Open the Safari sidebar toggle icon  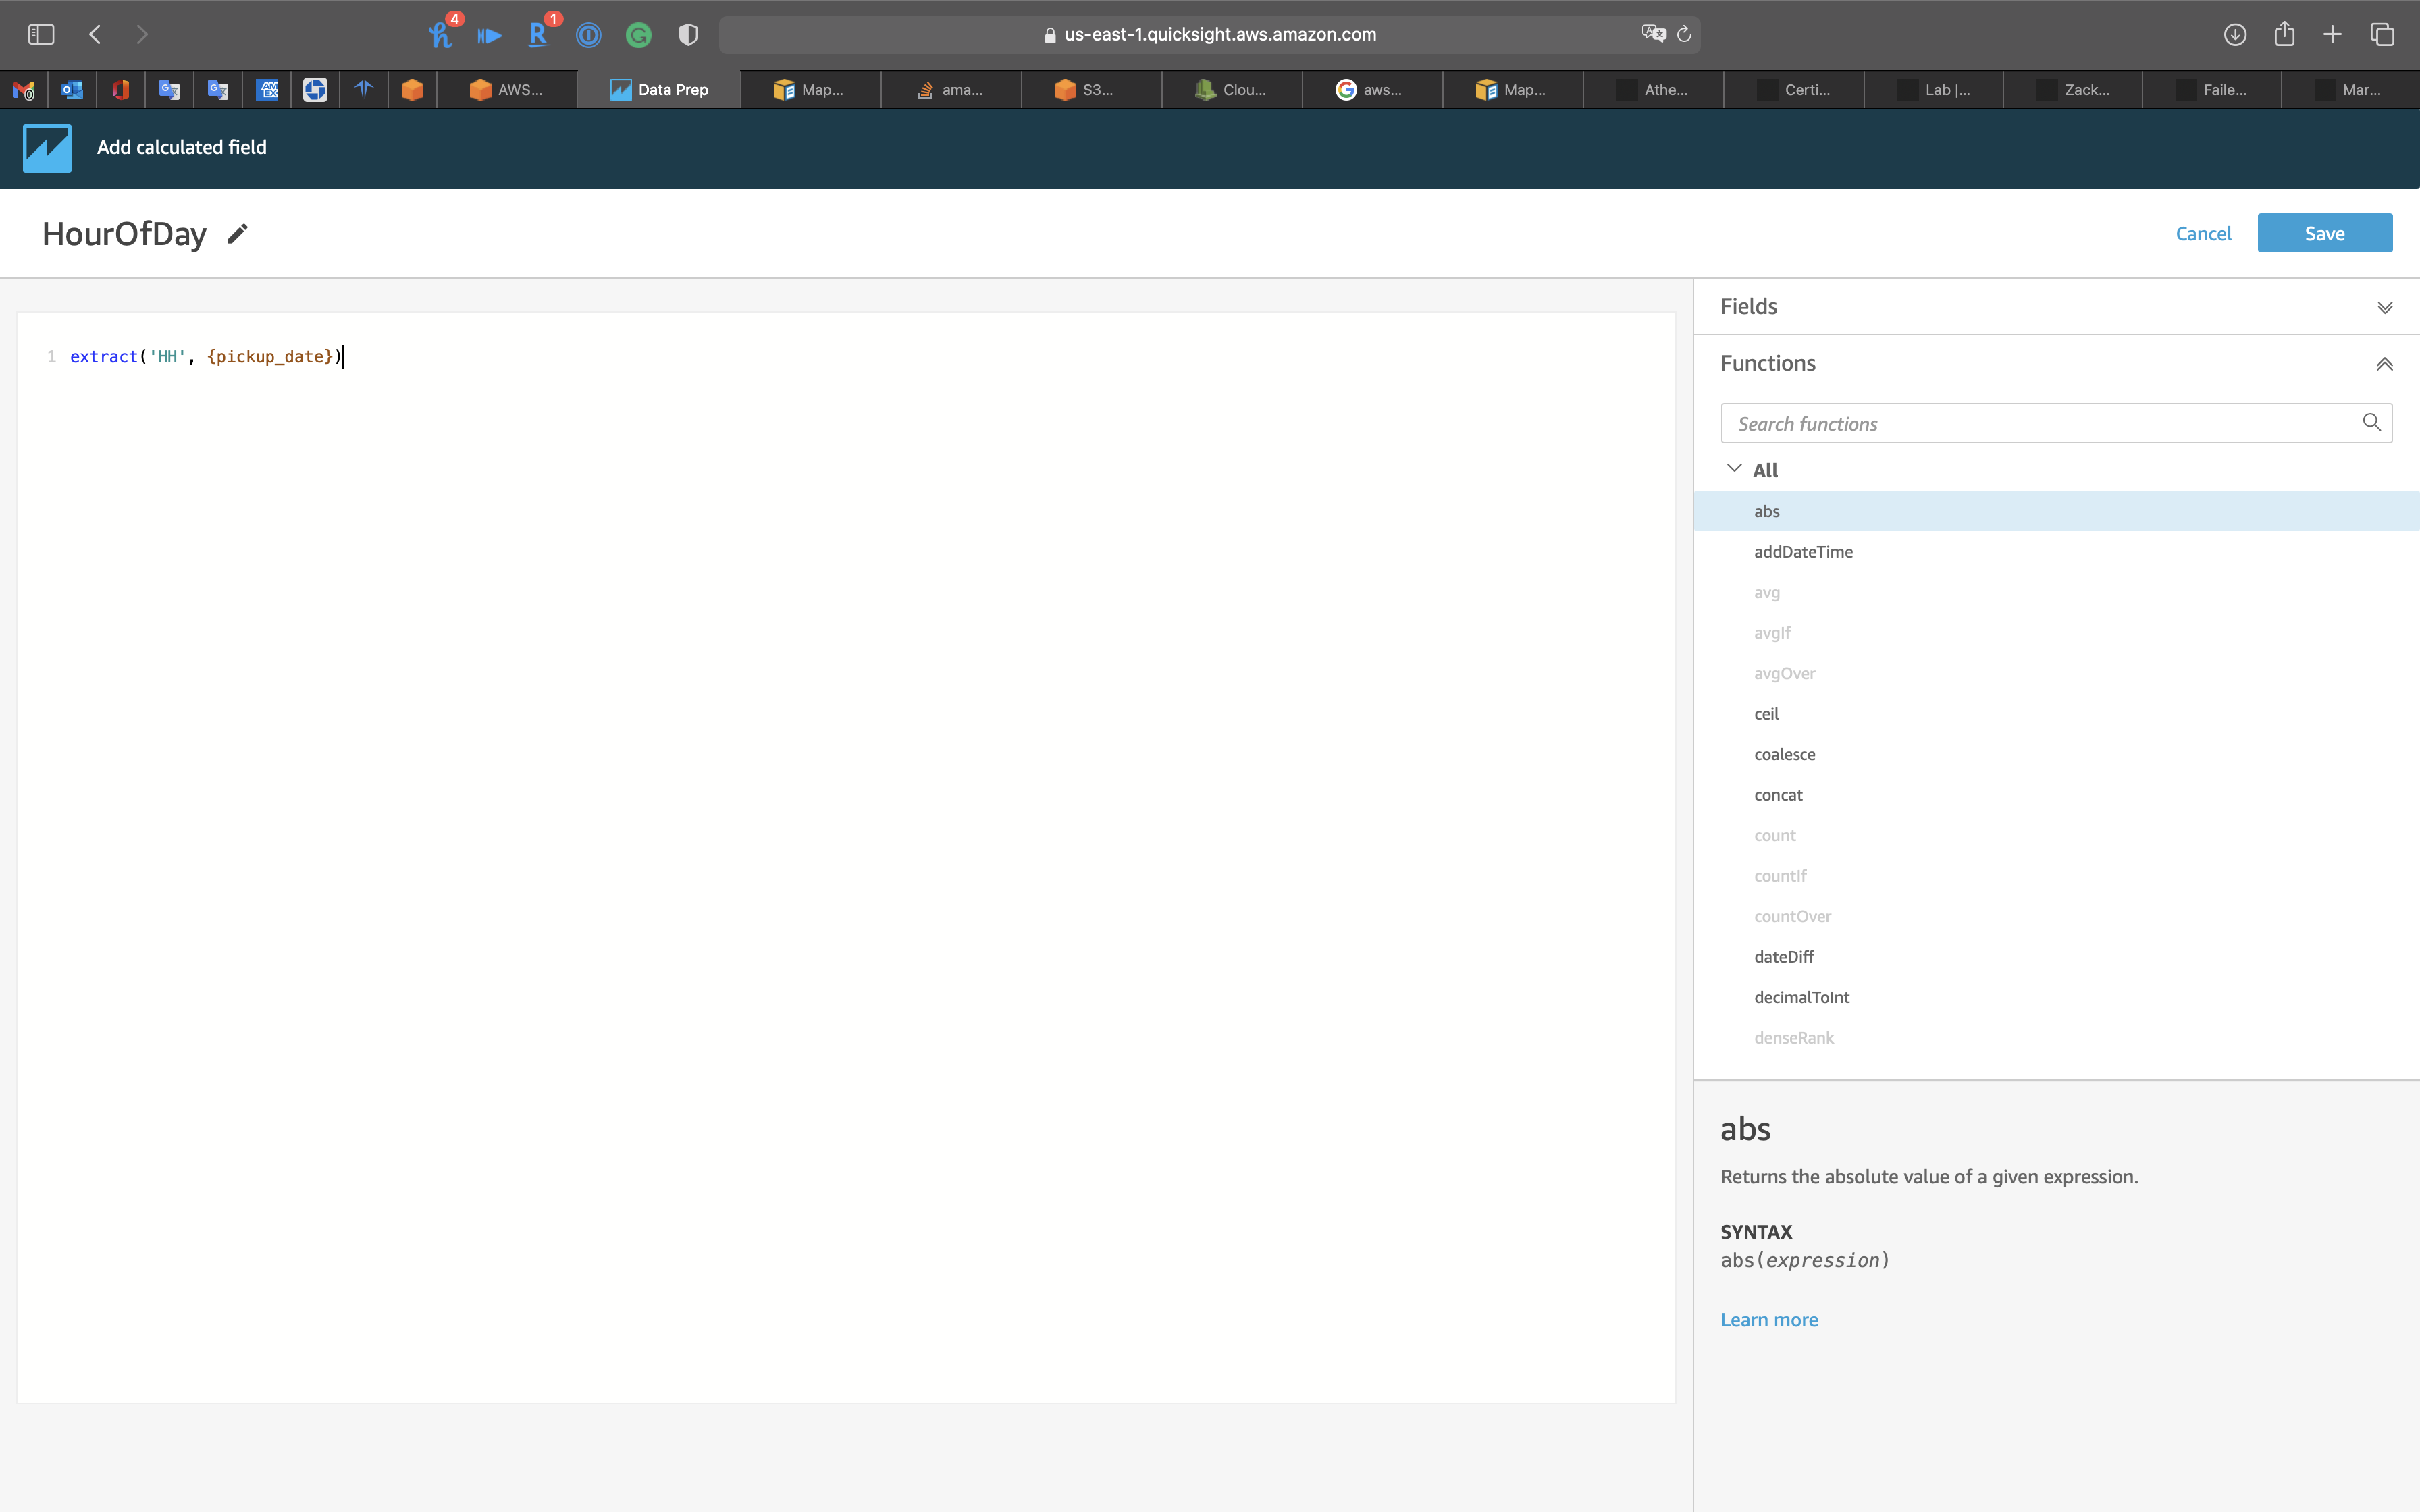(41, 35)
